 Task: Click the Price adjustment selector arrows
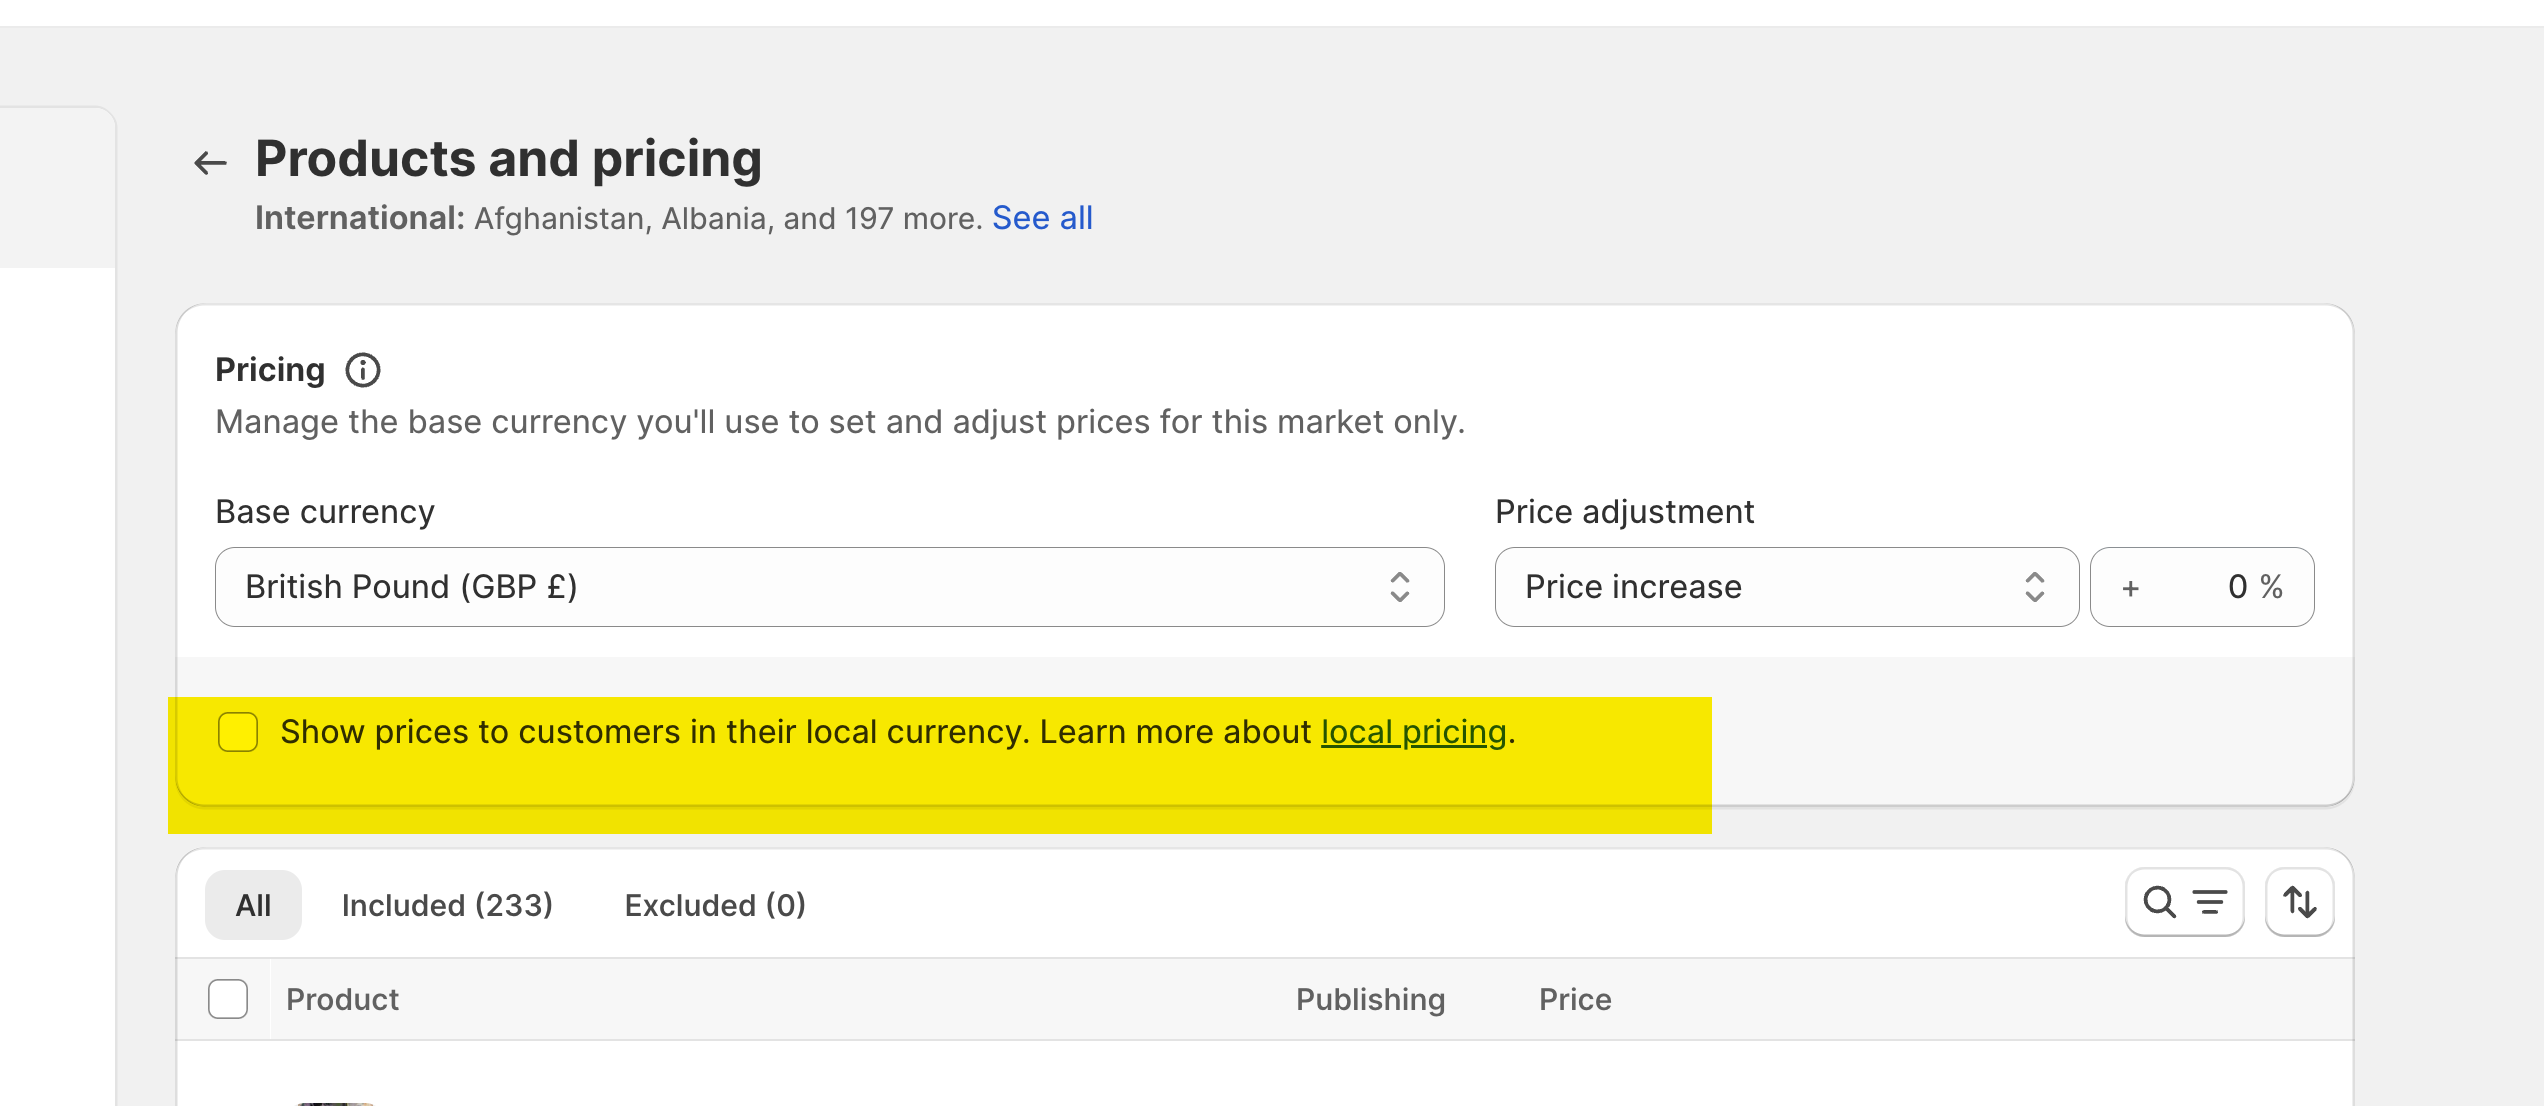pyautogui.click(x=2034, y=587)
